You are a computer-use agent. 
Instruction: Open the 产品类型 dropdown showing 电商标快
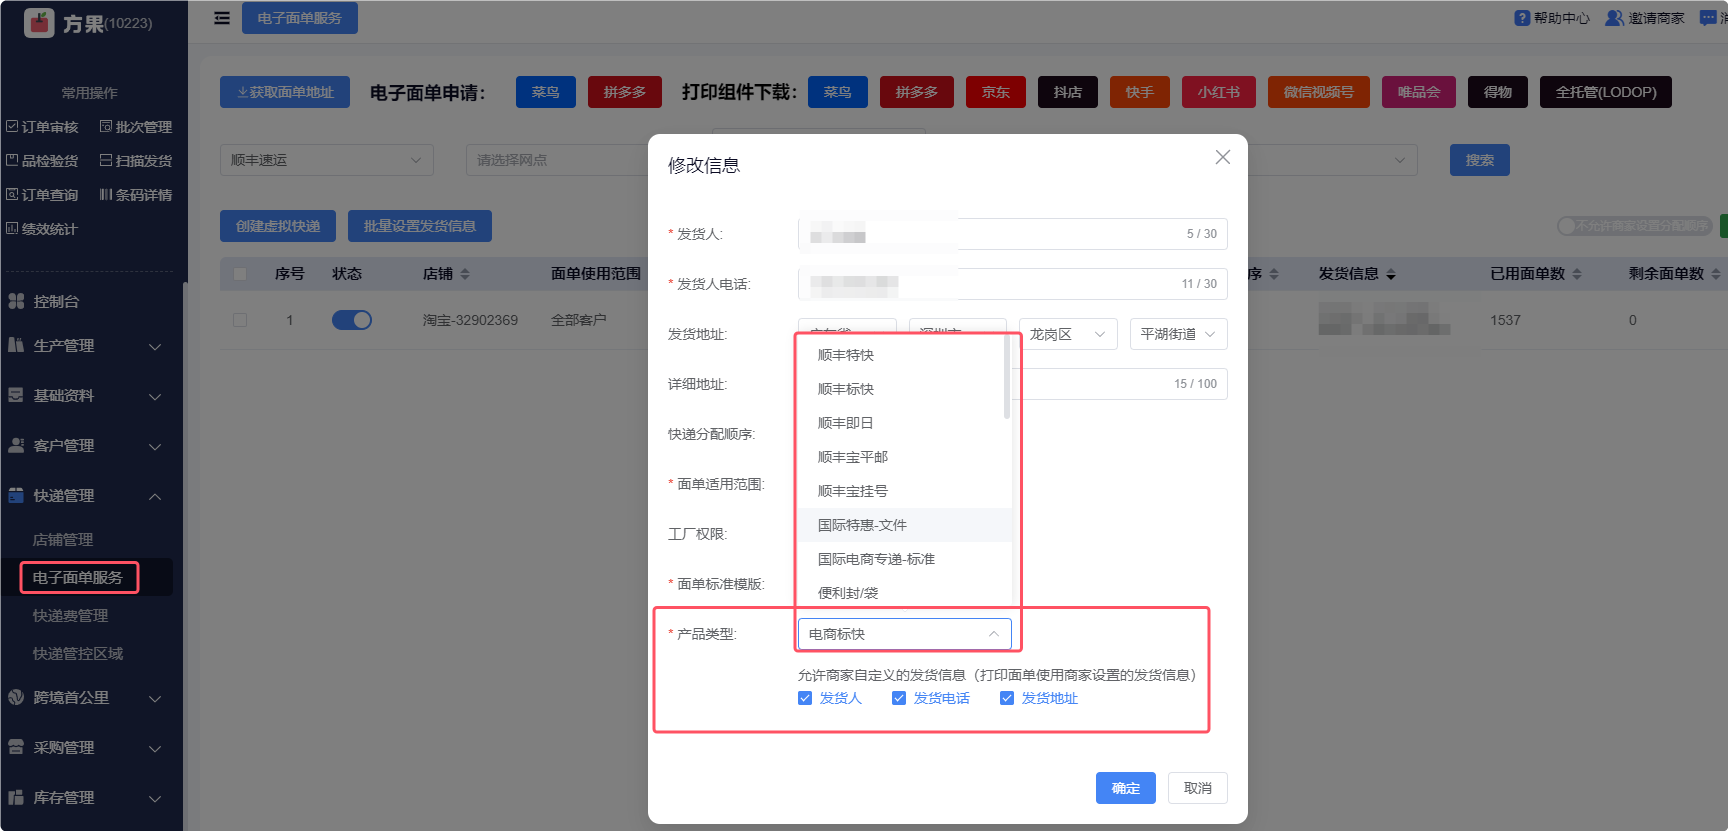point(904,634)
